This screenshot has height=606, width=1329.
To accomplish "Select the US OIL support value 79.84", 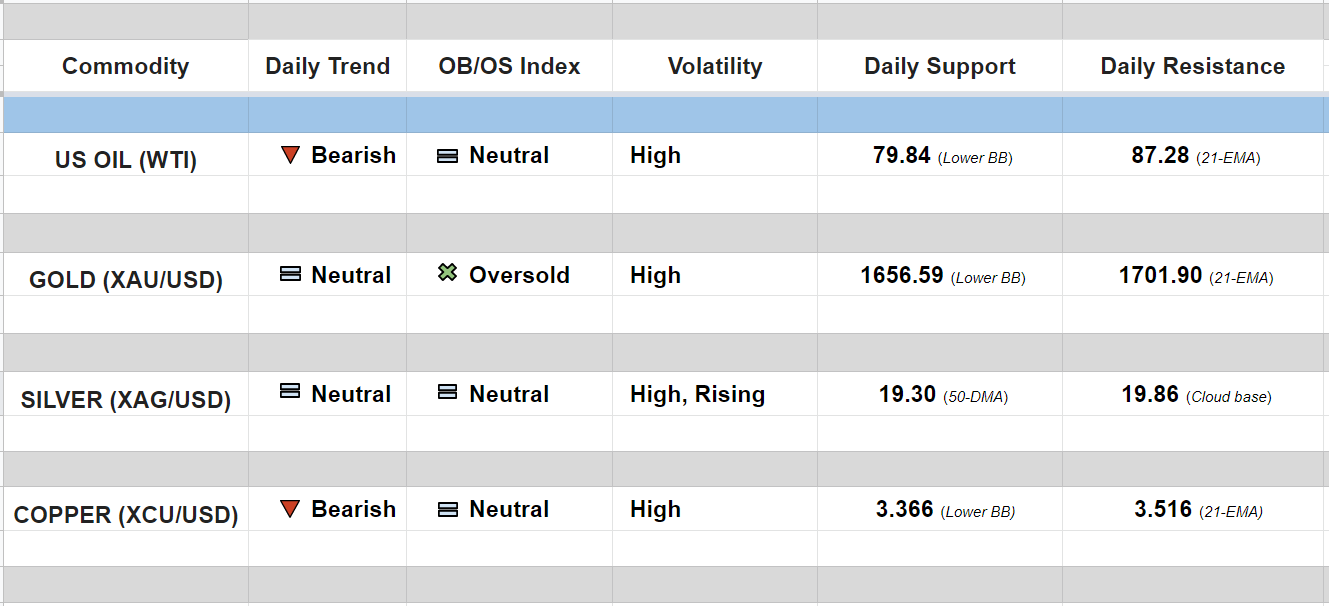I will 901,156.
